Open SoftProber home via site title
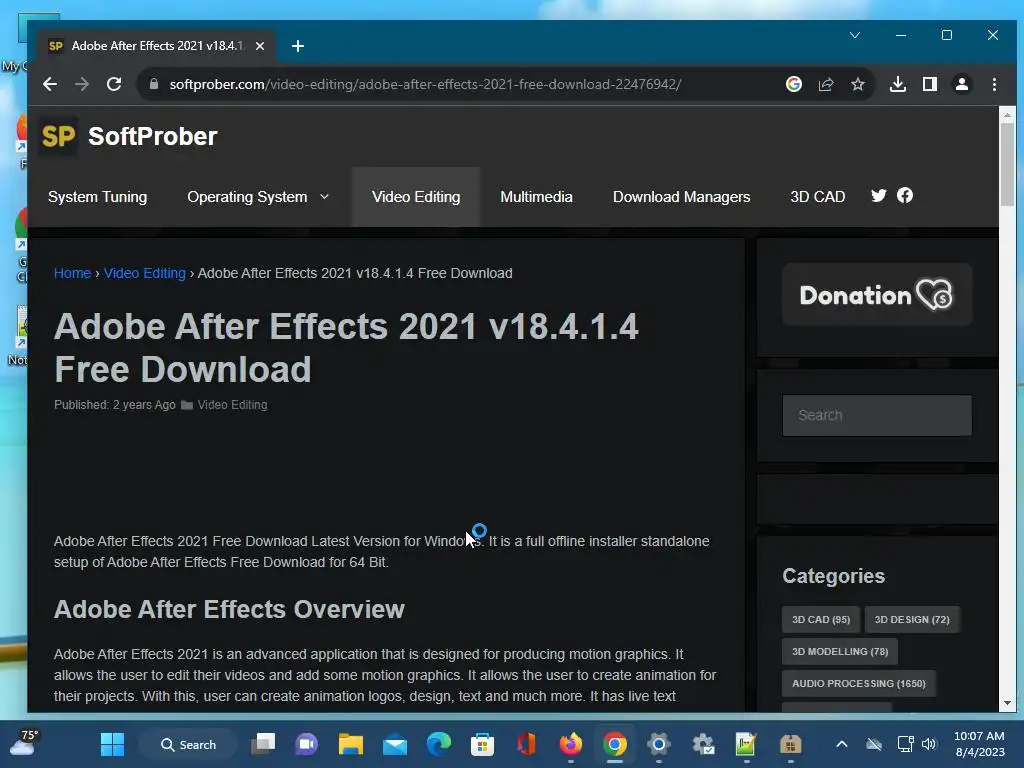The width and height of the screenshot is (1024, 768). 152,136
